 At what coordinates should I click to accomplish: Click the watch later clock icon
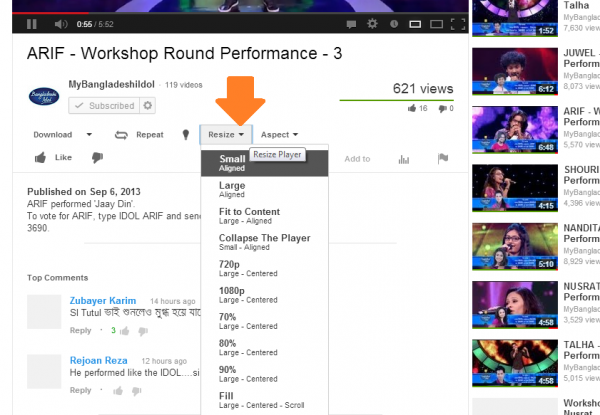pos(394,24)
